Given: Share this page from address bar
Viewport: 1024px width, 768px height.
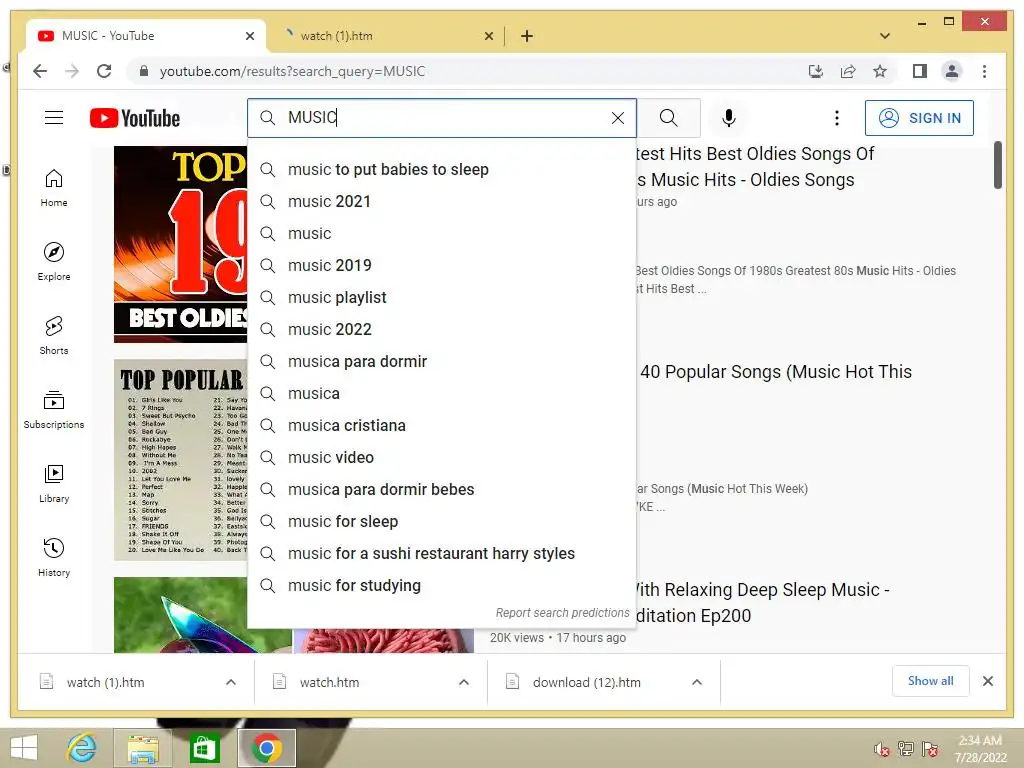Looking at the screenshot, I should point(848,71).
